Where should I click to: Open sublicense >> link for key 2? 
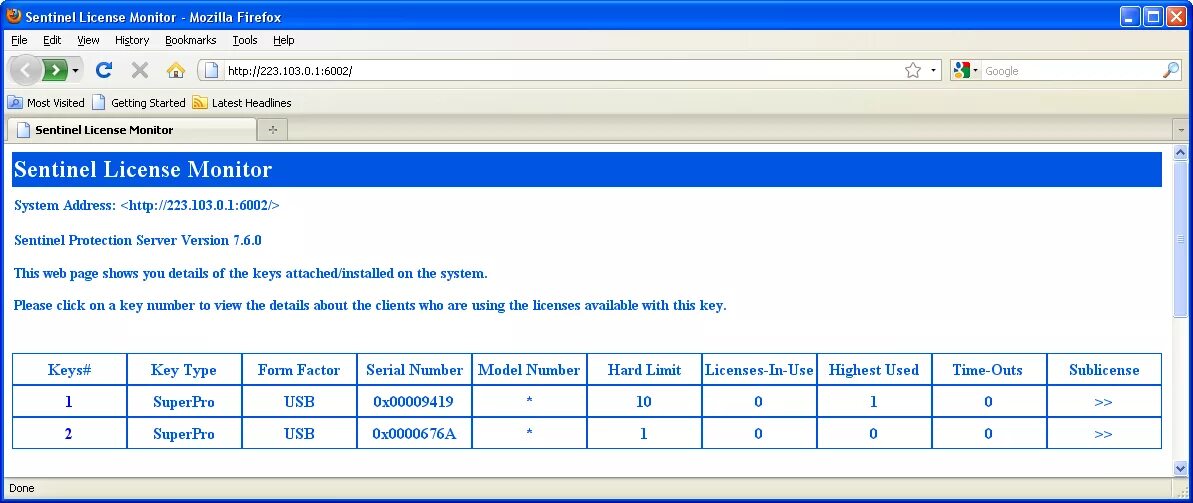(1103, 434)
